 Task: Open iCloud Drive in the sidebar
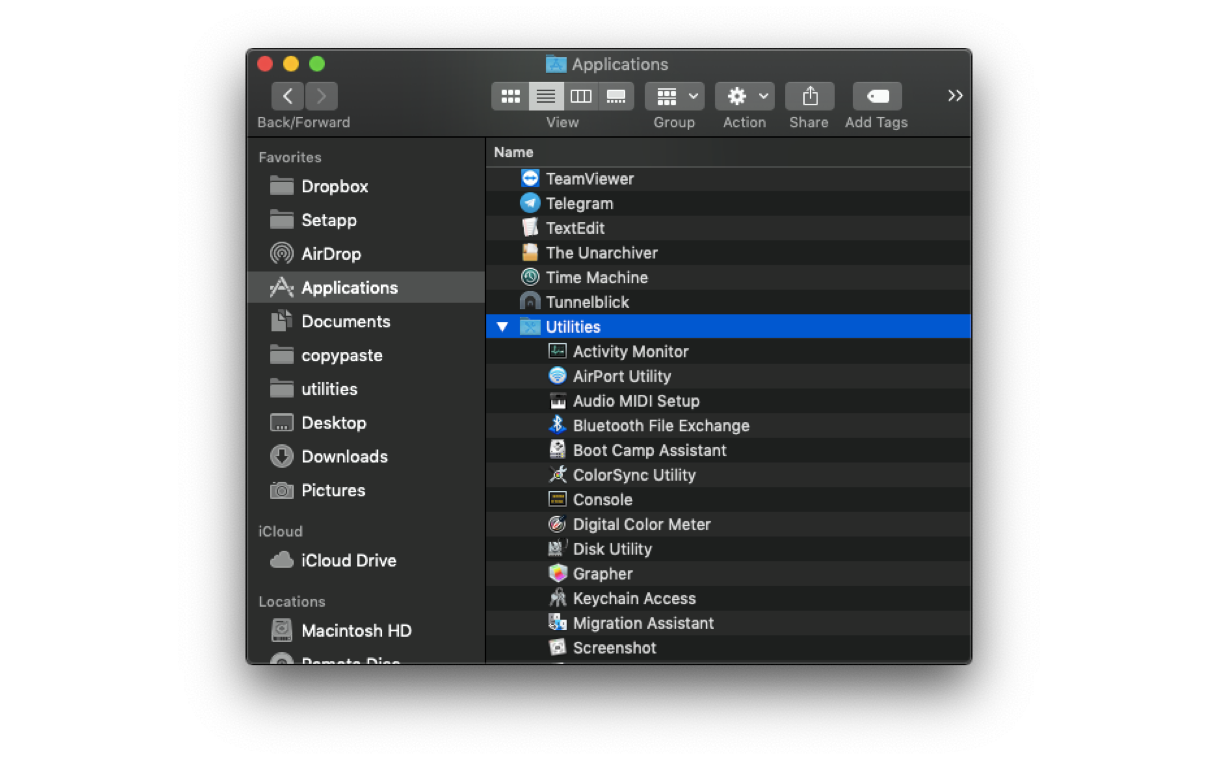366,560
